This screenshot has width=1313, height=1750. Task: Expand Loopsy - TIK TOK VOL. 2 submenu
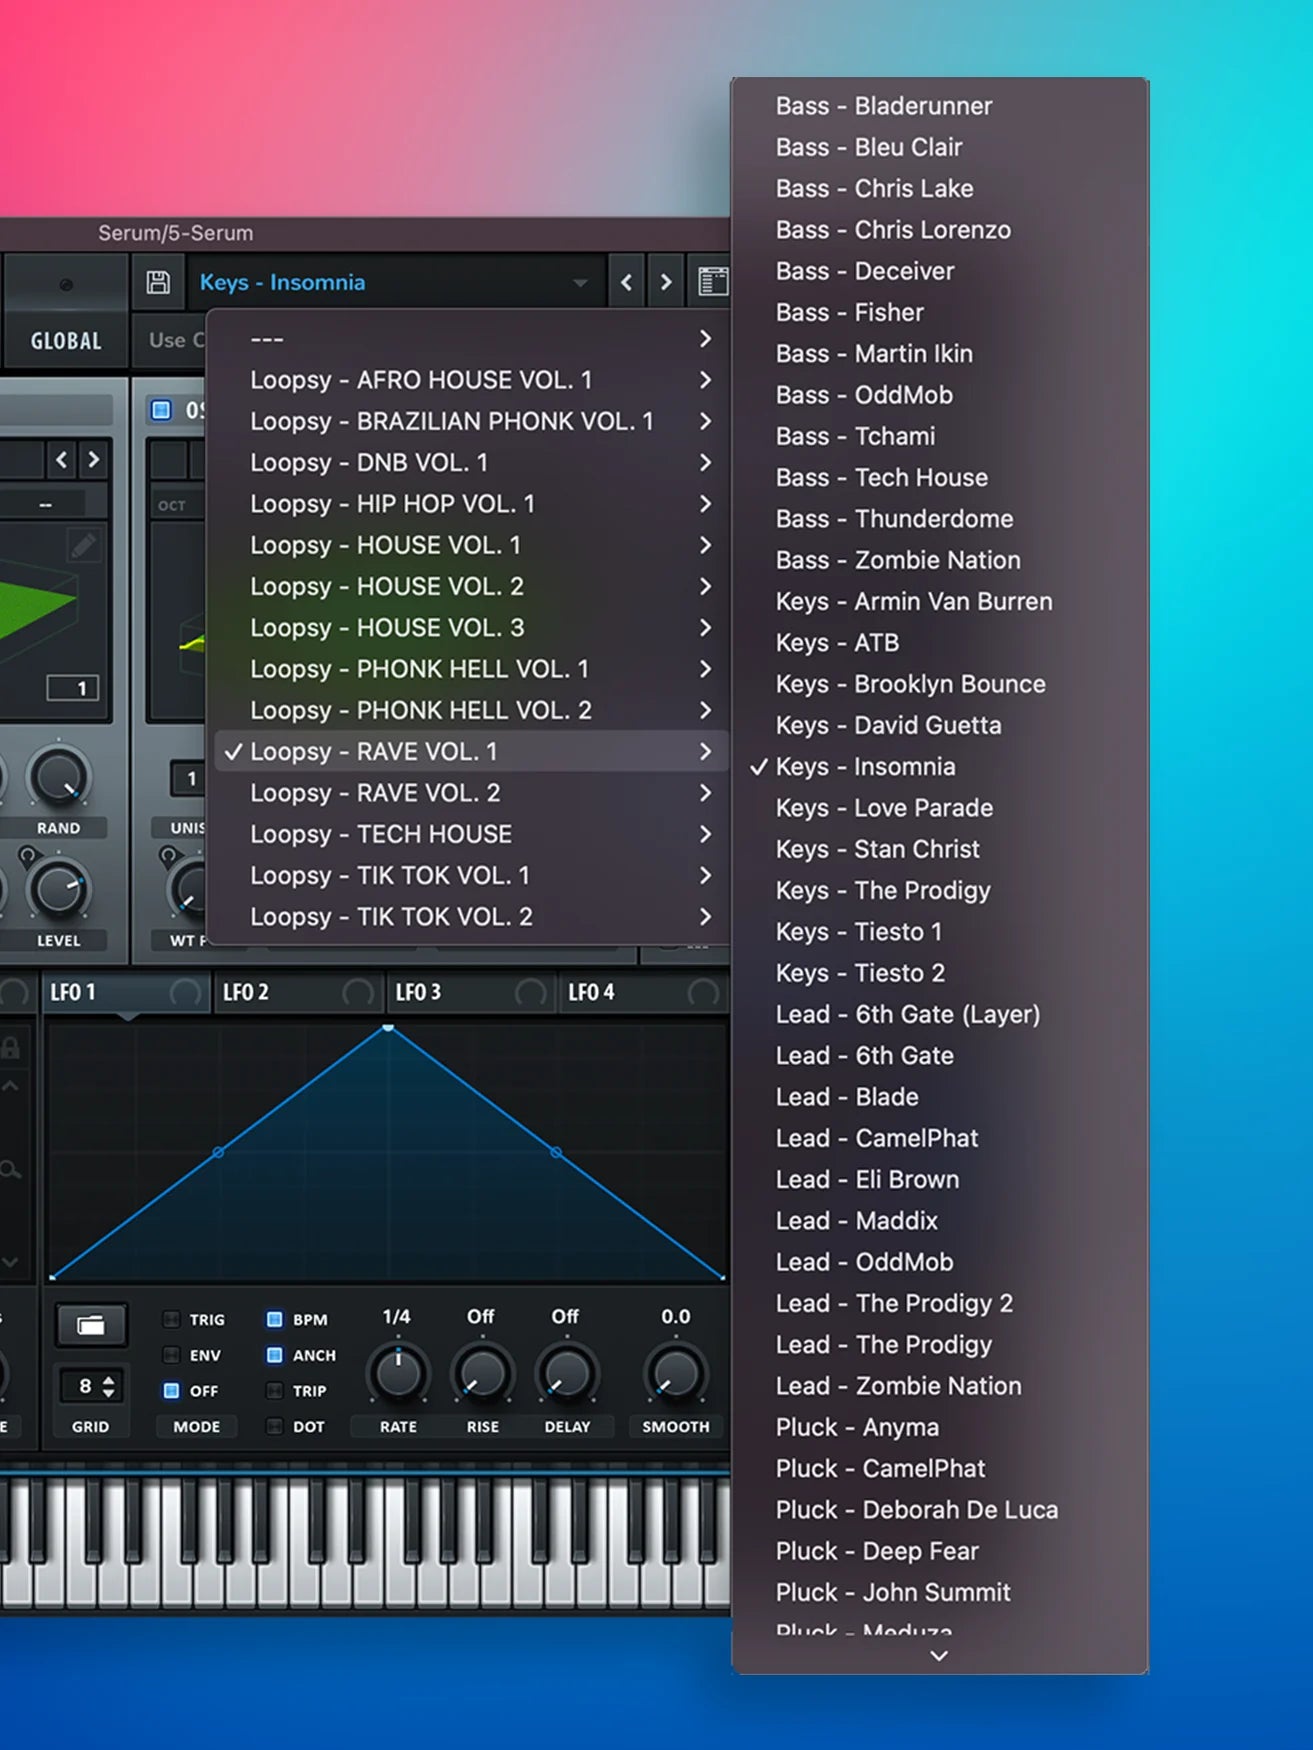tap(470, 916)
